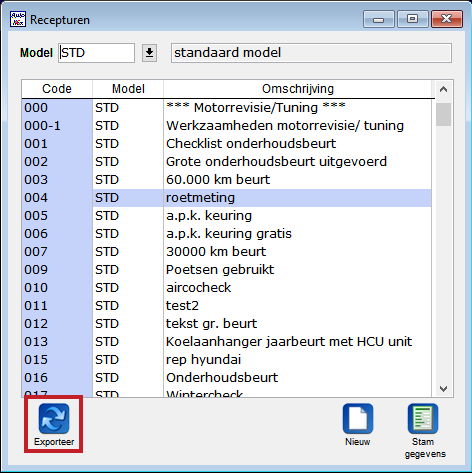The image size is (472, 473).
Task: Sort by the Code column header
Action: (57, 89)
